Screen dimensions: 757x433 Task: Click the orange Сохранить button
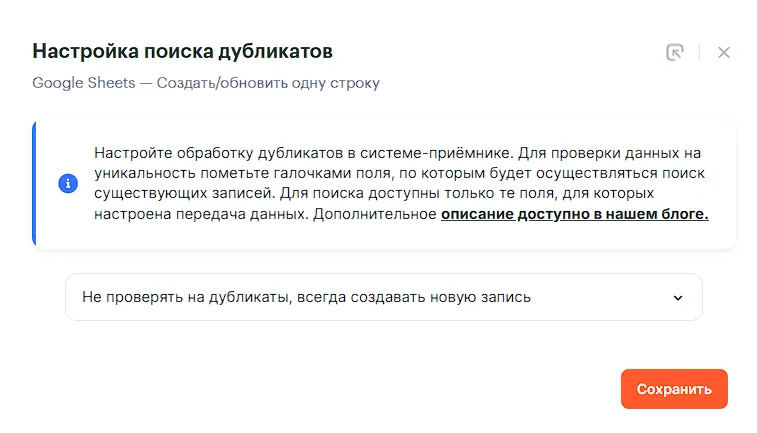tap(674, 389)
